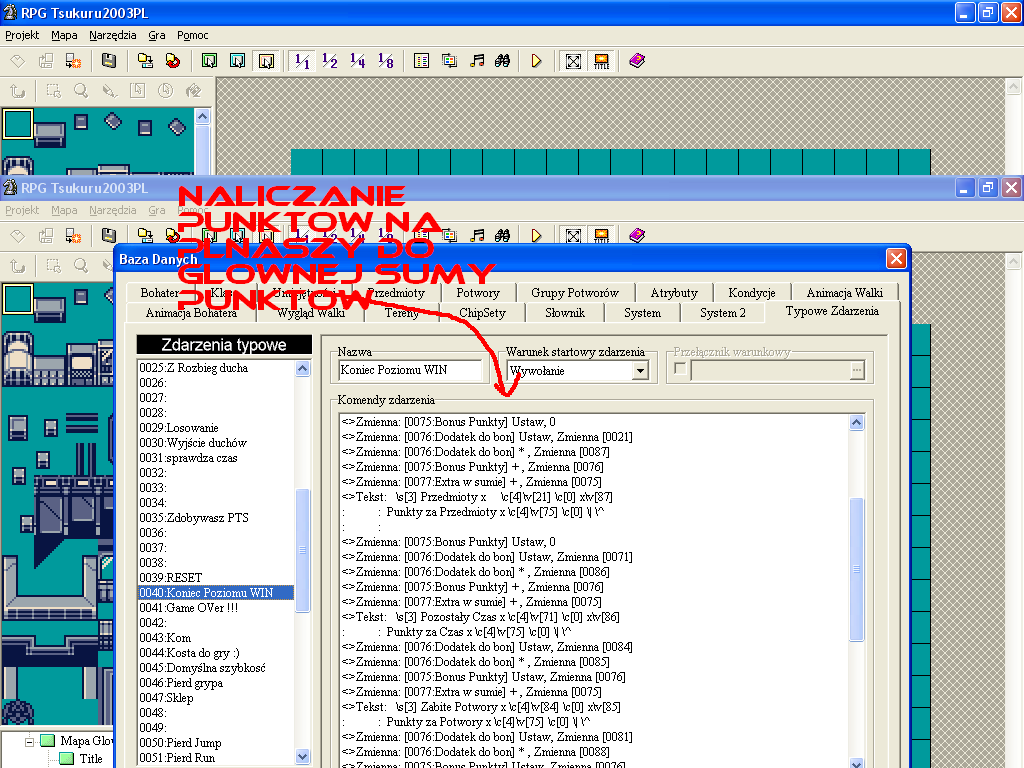Switch to the ChipSety tab
This screenshot has height=768, width=1024.
click(482, 313)
